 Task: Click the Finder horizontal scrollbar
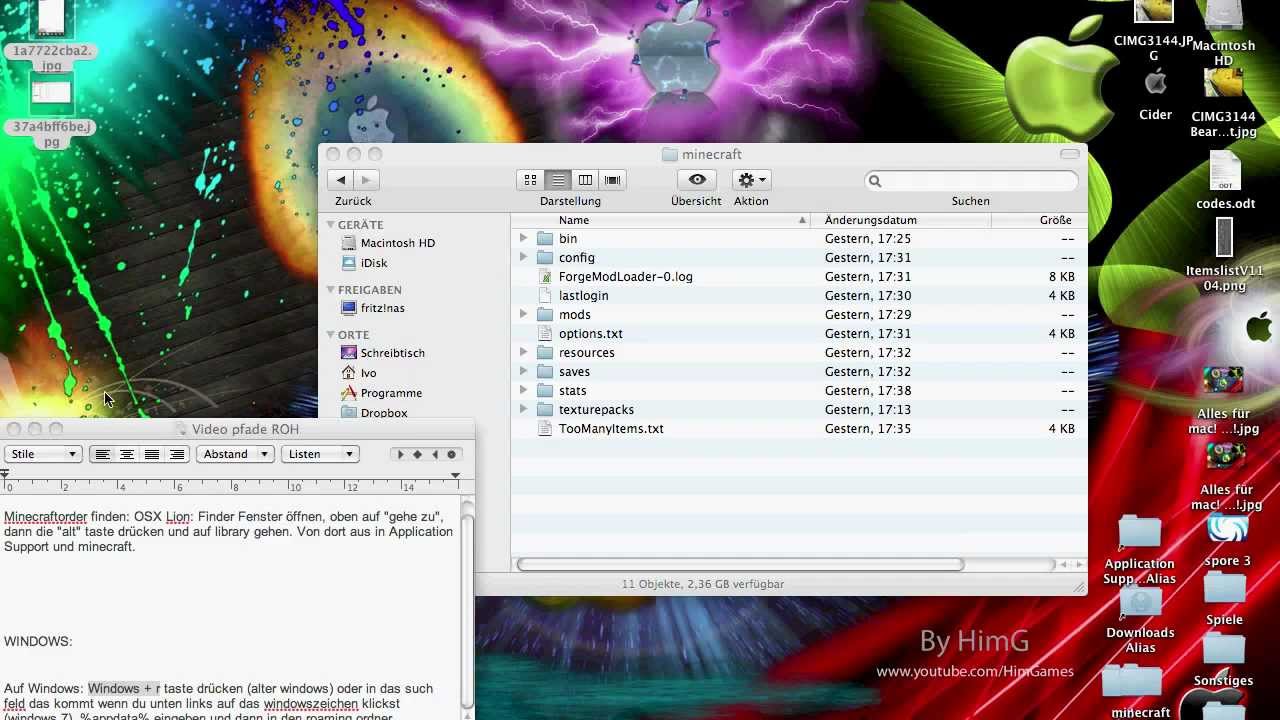pyautogui.click(x=740, y=565)
